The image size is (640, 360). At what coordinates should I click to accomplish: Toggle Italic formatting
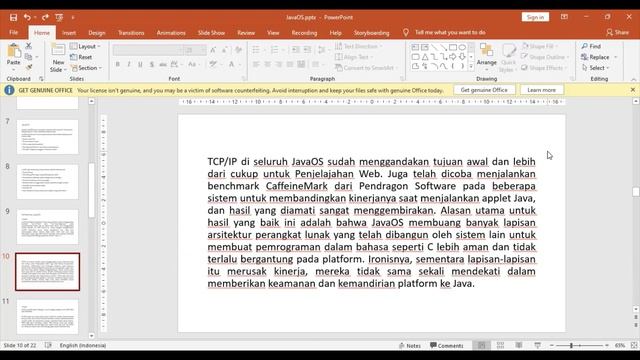click(129, 64)
